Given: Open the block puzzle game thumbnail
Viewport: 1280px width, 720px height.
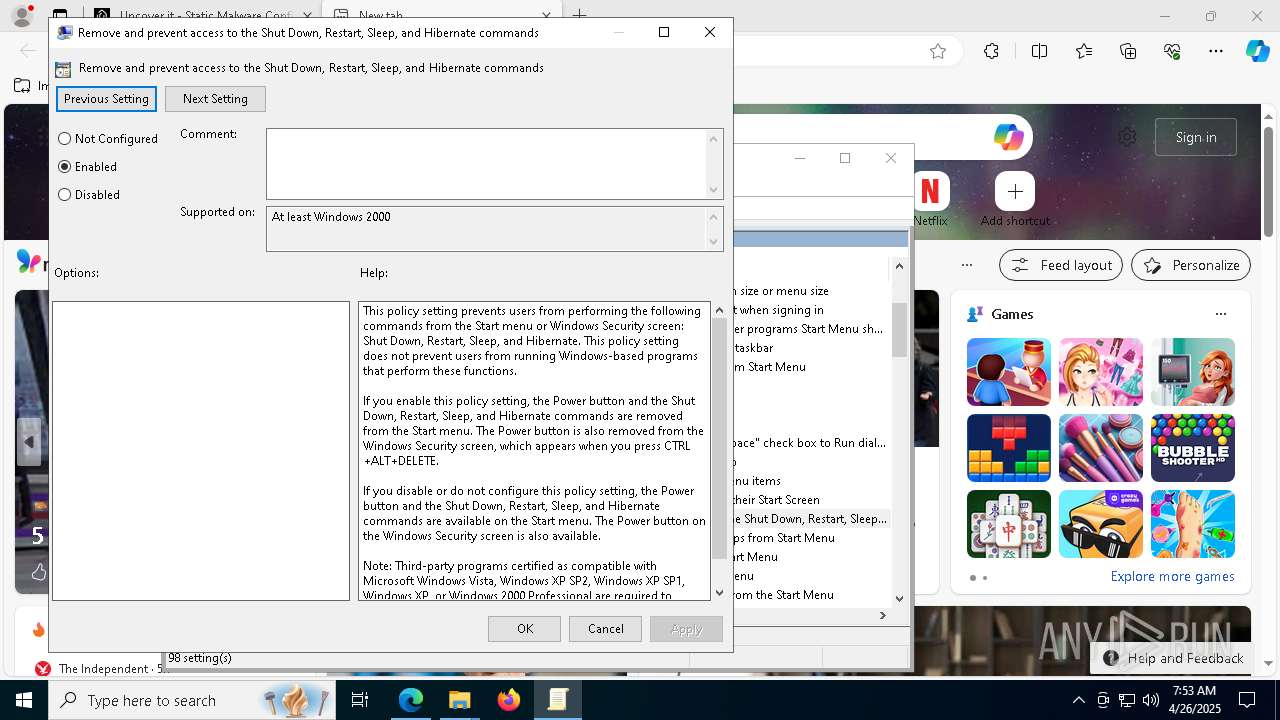Looking at the screenshot, I should click(x=1009, y=448).
